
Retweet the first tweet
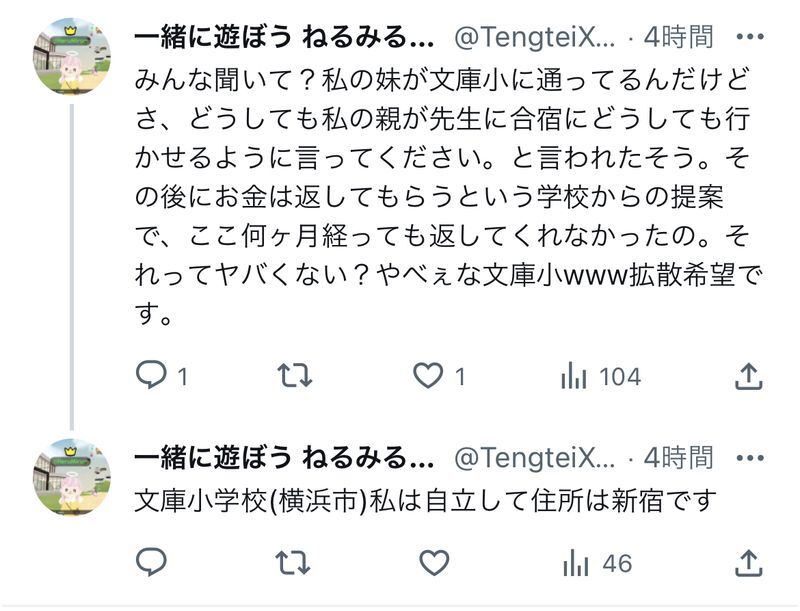coord(294,375)
